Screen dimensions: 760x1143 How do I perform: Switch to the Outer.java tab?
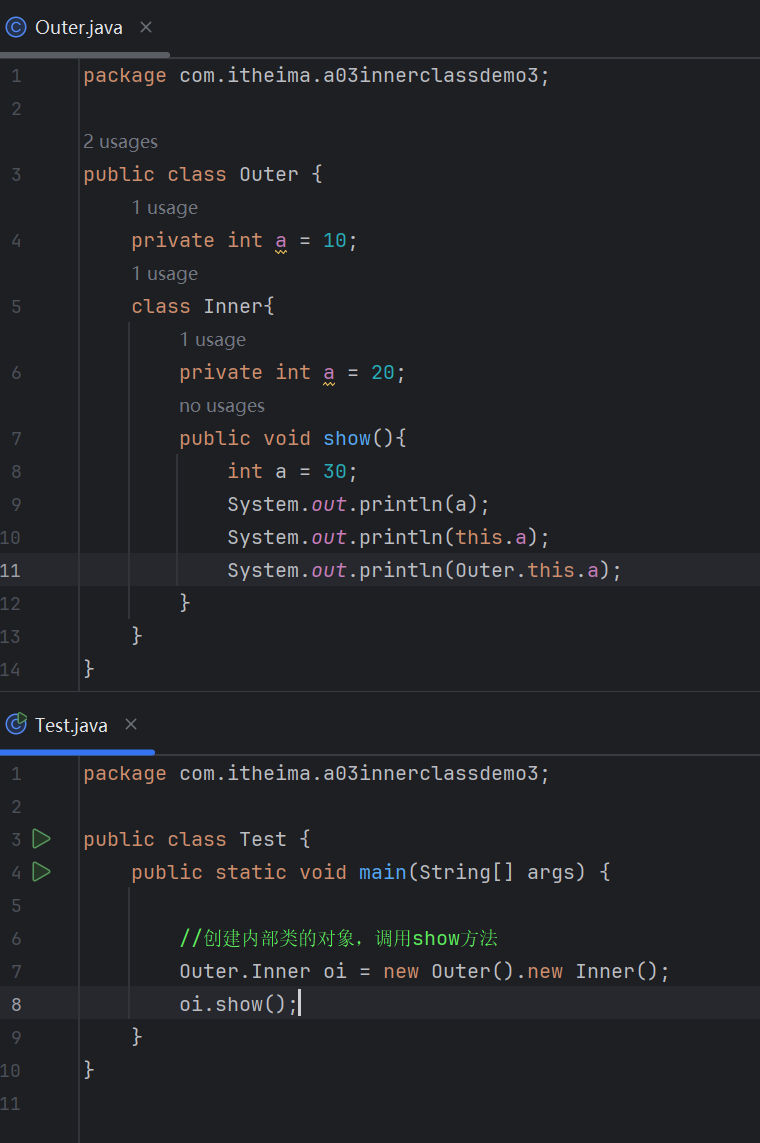point(78,28)
